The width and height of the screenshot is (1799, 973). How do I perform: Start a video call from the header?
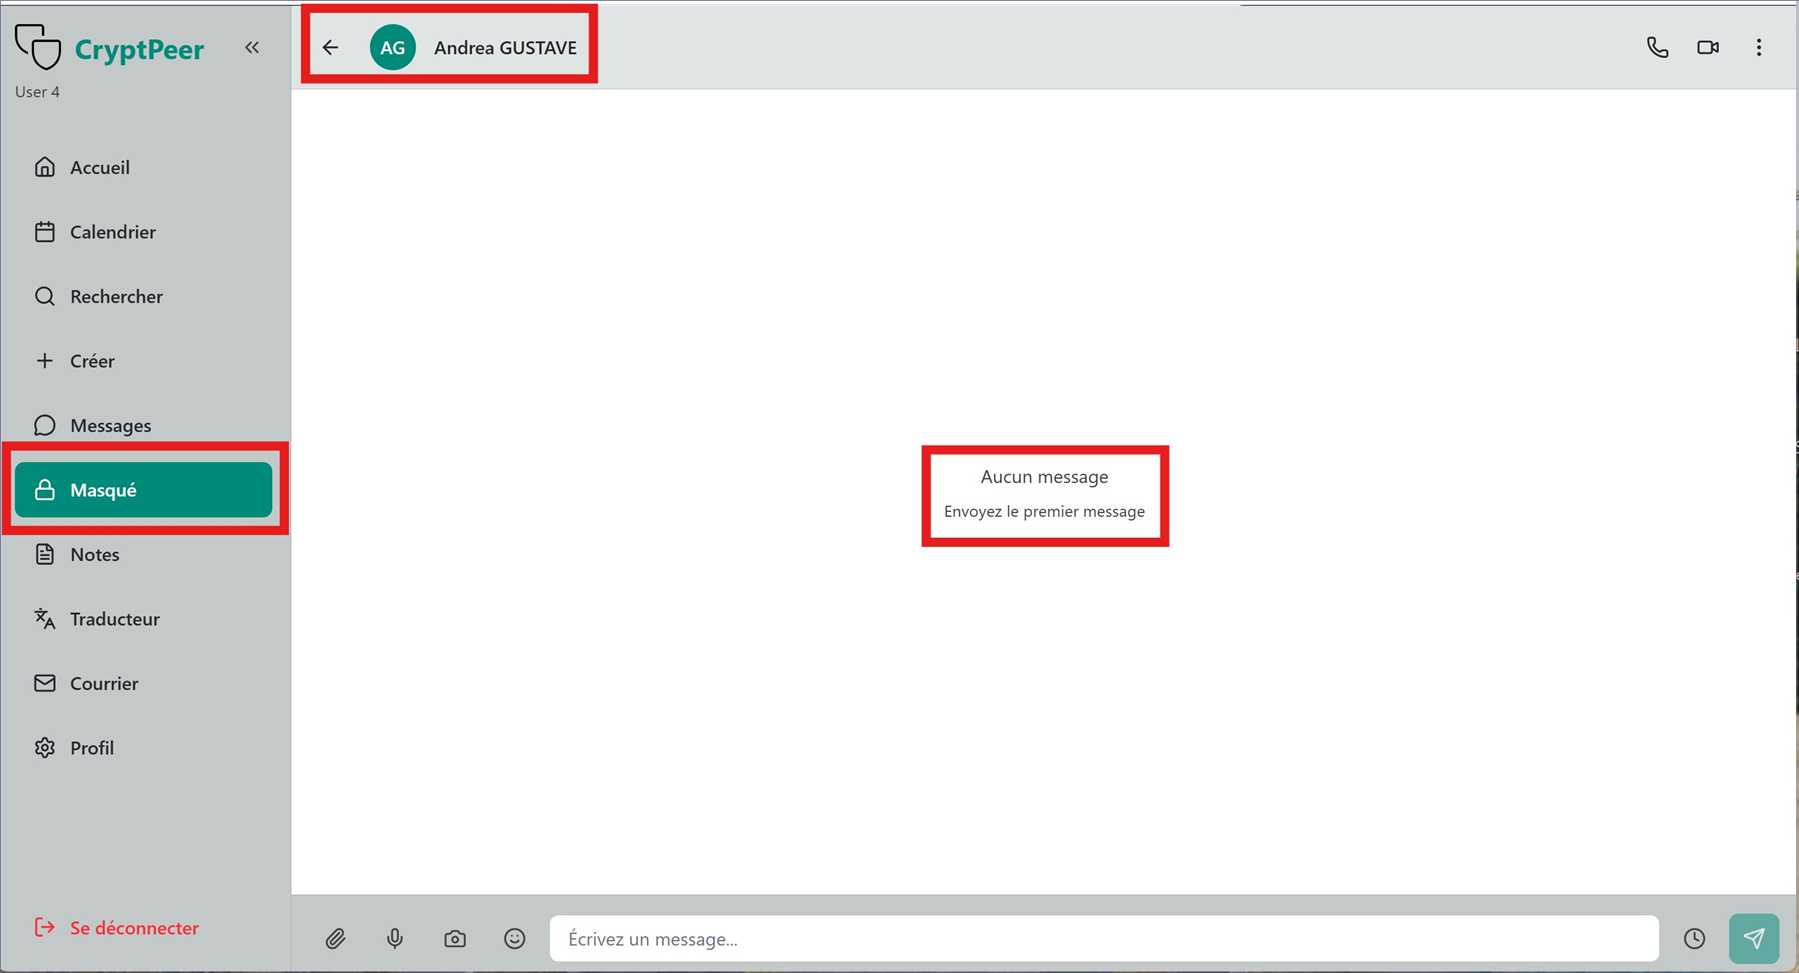1708,47
